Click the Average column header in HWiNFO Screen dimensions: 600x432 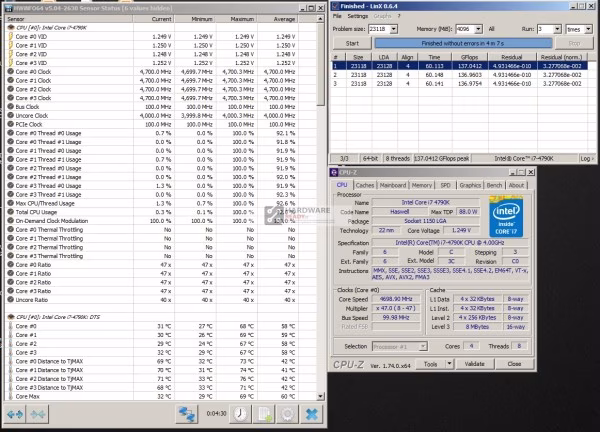pyautogui.click(x=278, y=19)
